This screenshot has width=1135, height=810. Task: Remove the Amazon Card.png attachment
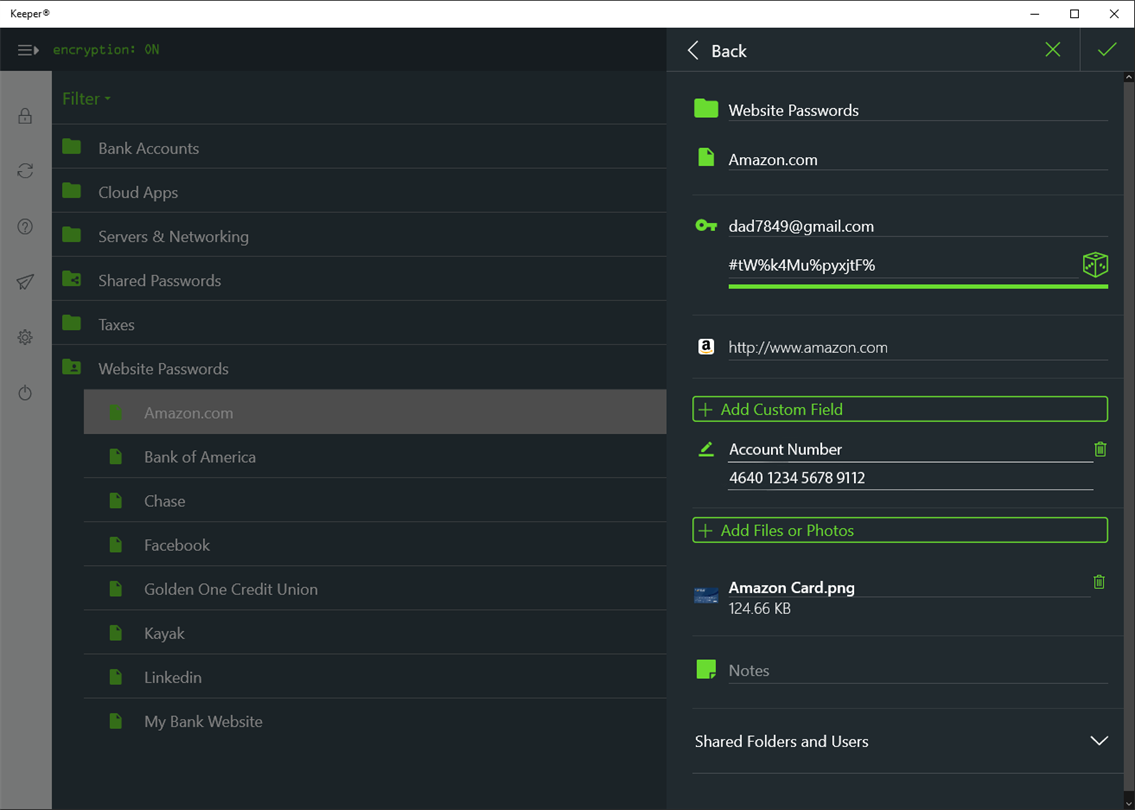tap(1099, 582)
